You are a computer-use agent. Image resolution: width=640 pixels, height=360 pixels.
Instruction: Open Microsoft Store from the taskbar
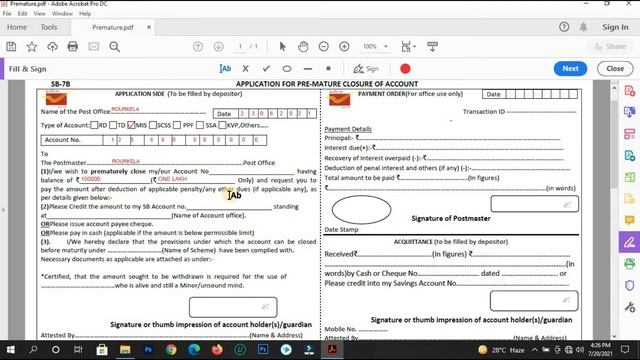click(x=102, y=350)
